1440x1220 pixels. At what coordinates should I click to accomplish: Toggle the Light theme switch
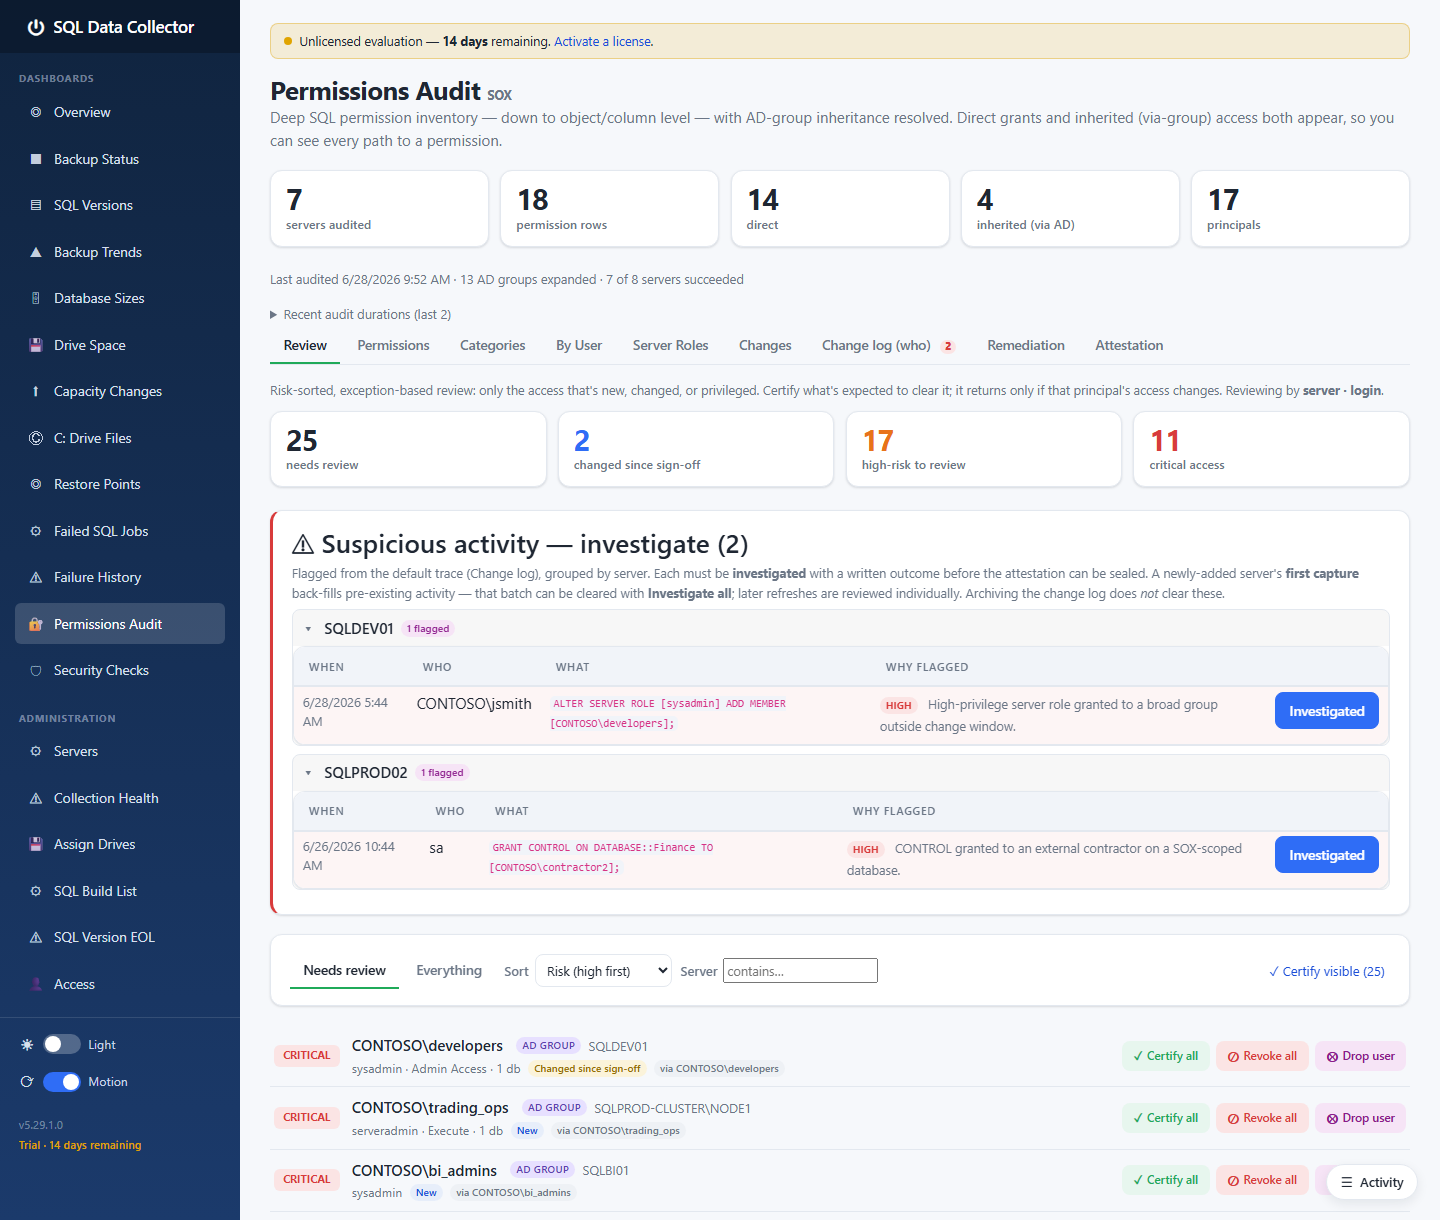point(62,1044)
